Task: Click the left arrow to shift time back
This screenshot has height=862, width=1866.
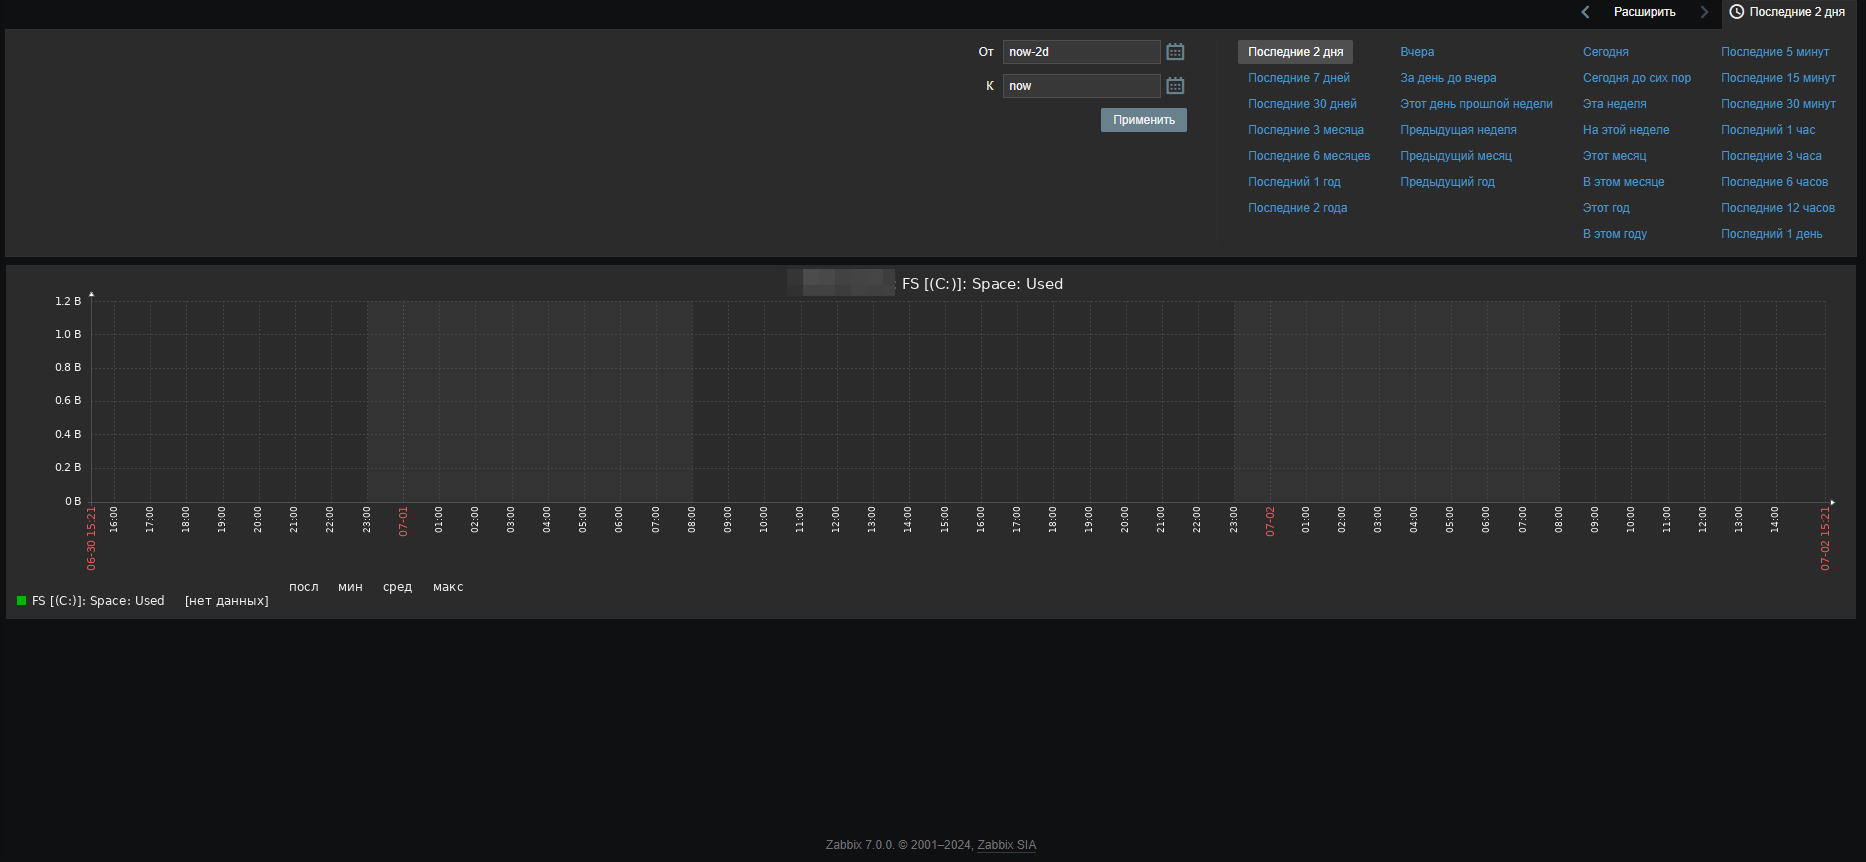Action: click(1585, 12)
